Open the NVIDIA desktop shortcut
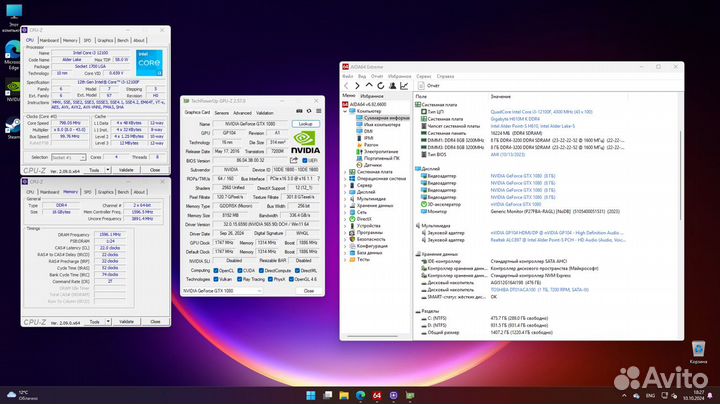 tap(12, 90)
